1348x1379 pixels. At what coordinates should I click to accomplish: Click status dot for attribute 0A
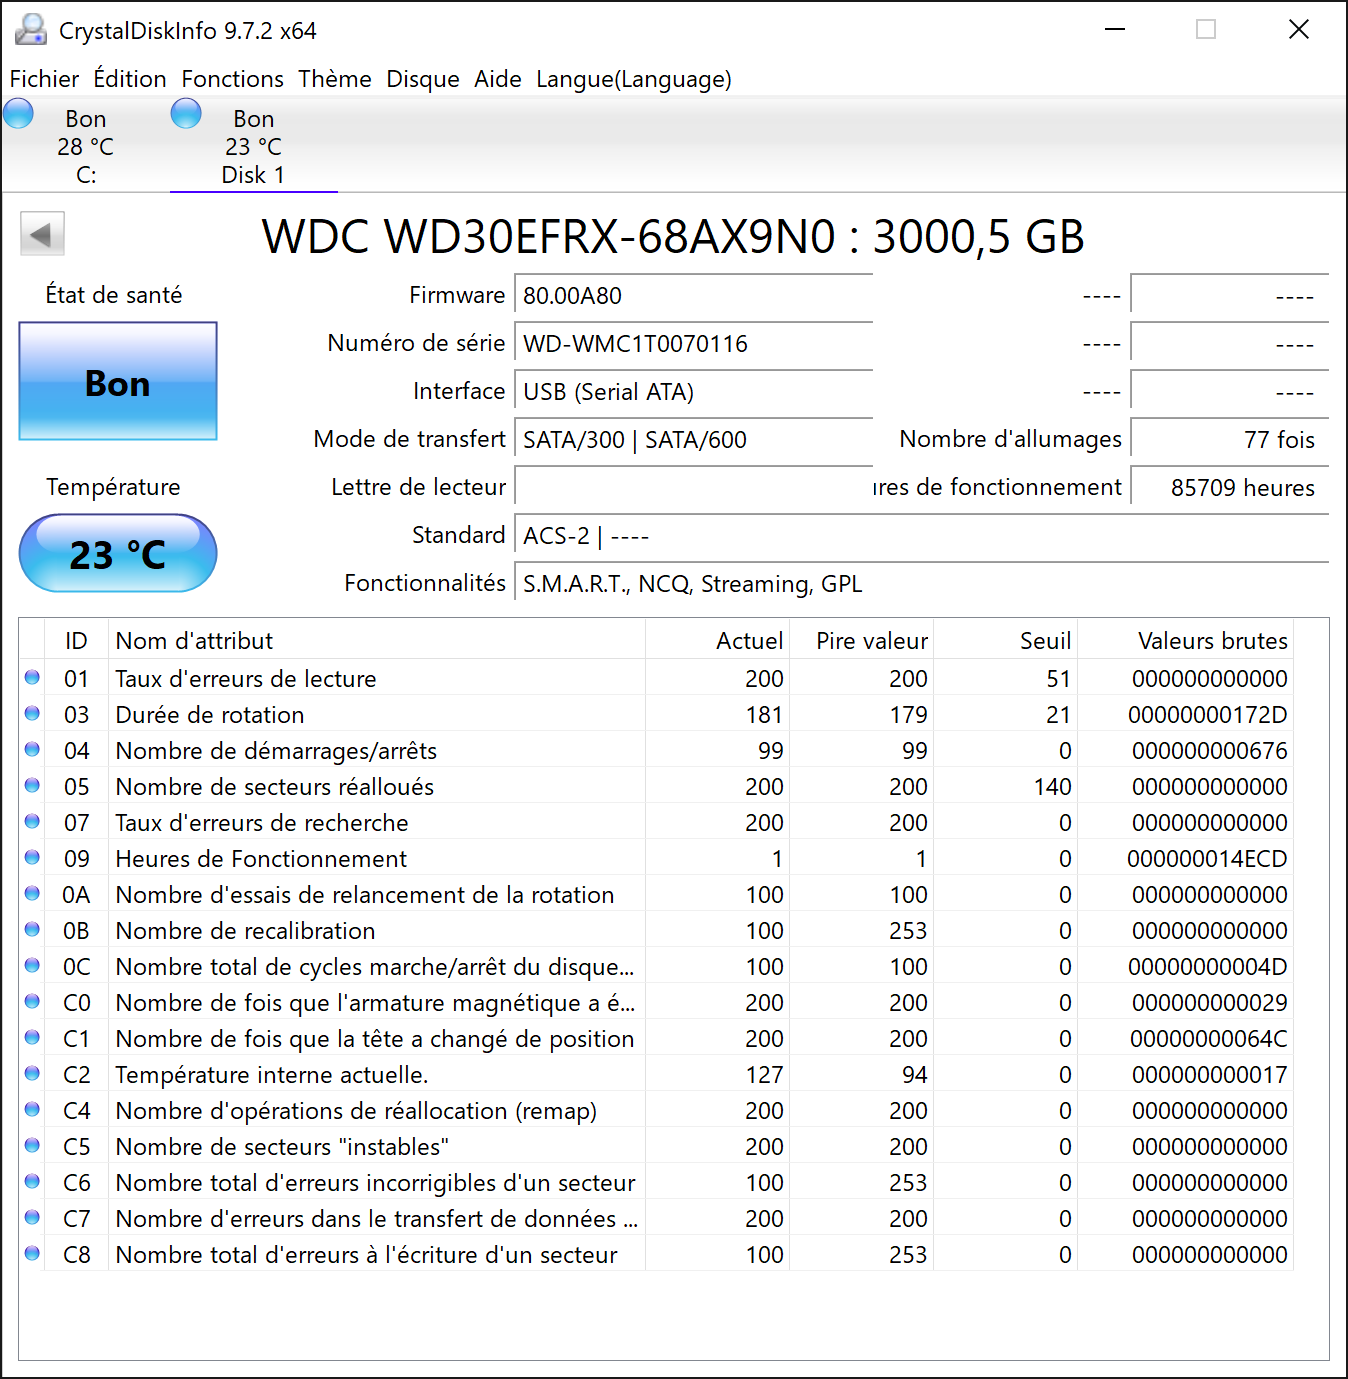(32, 894)
